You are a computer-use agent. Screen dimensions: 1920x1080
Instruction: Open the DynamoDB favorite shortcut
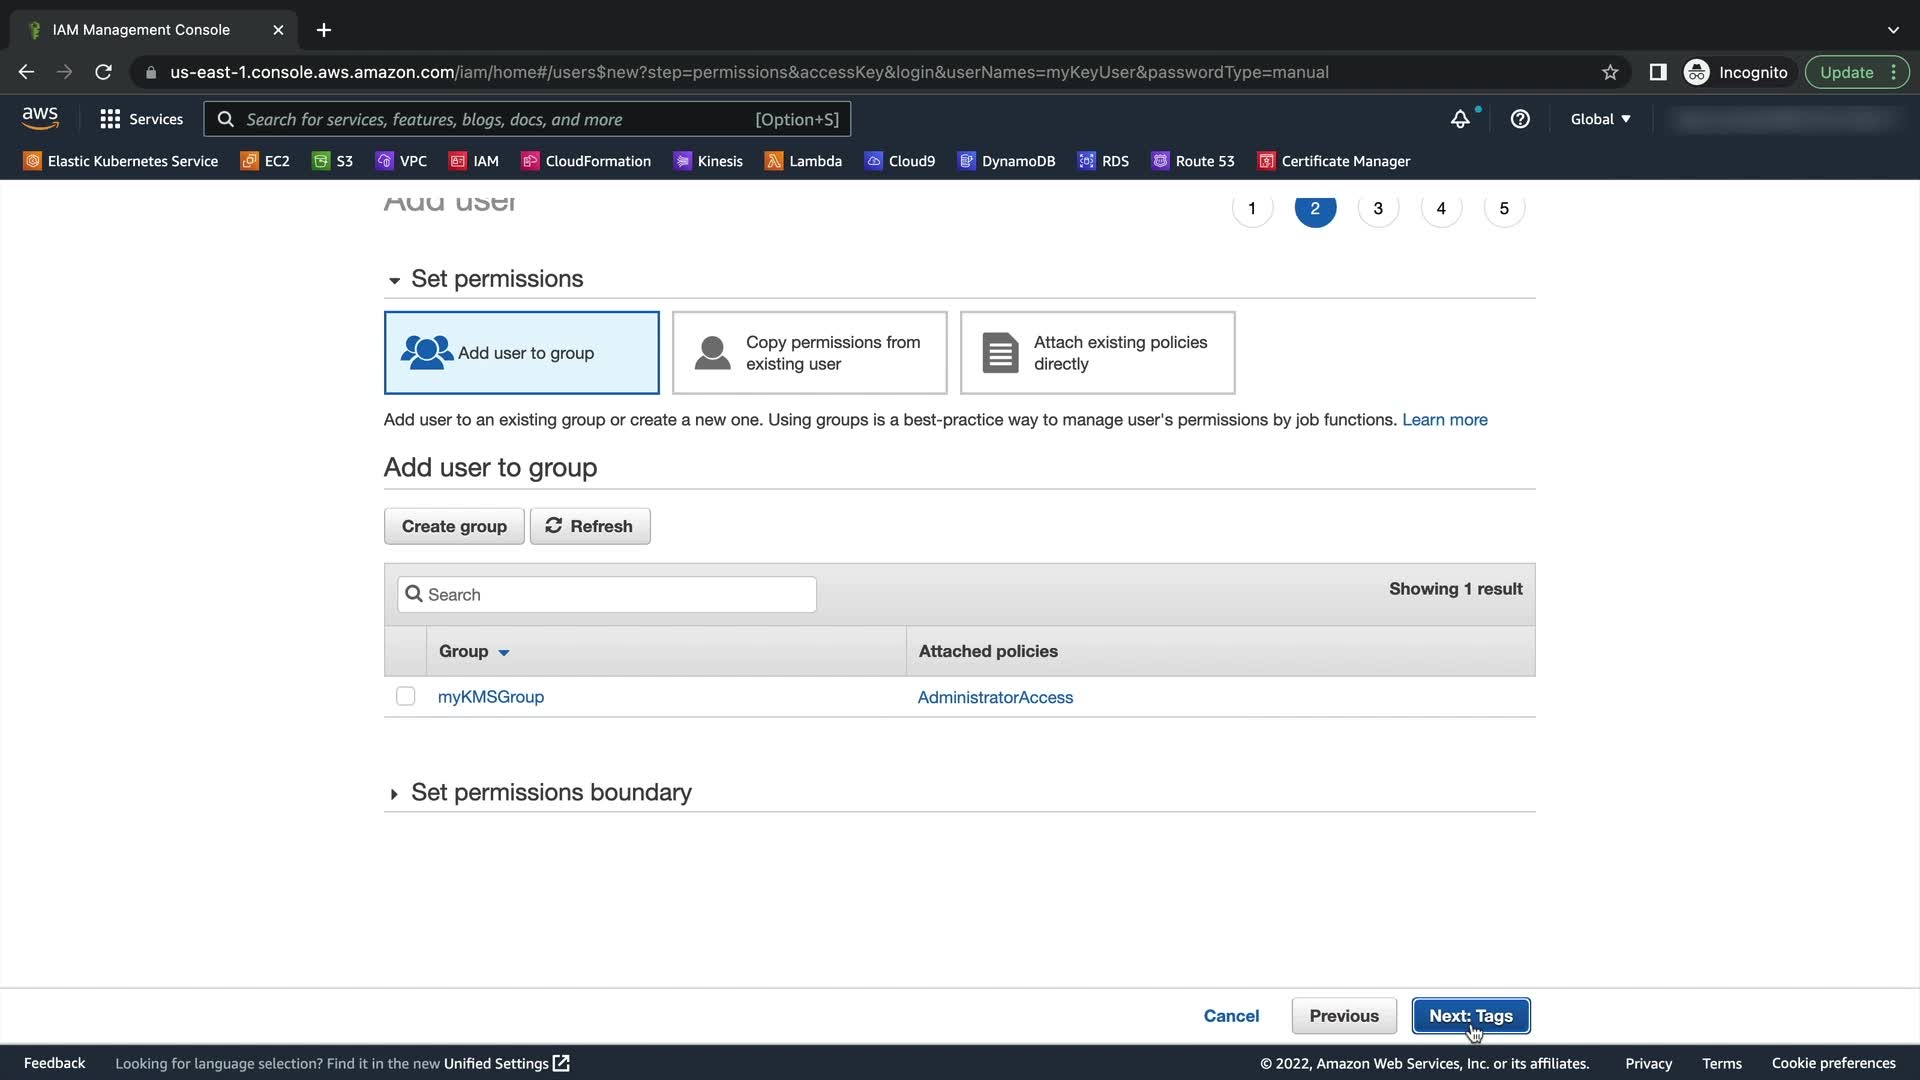coord(1006,161)
